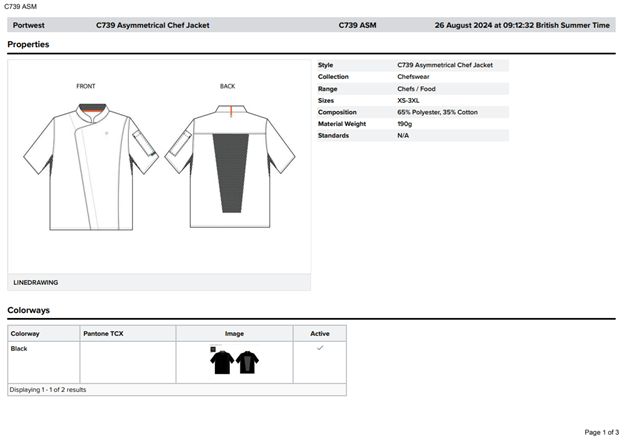Image resolution: width=624 pixels, height=439 pixels.
Task: Select the Image column header
Action: point(234,333)
